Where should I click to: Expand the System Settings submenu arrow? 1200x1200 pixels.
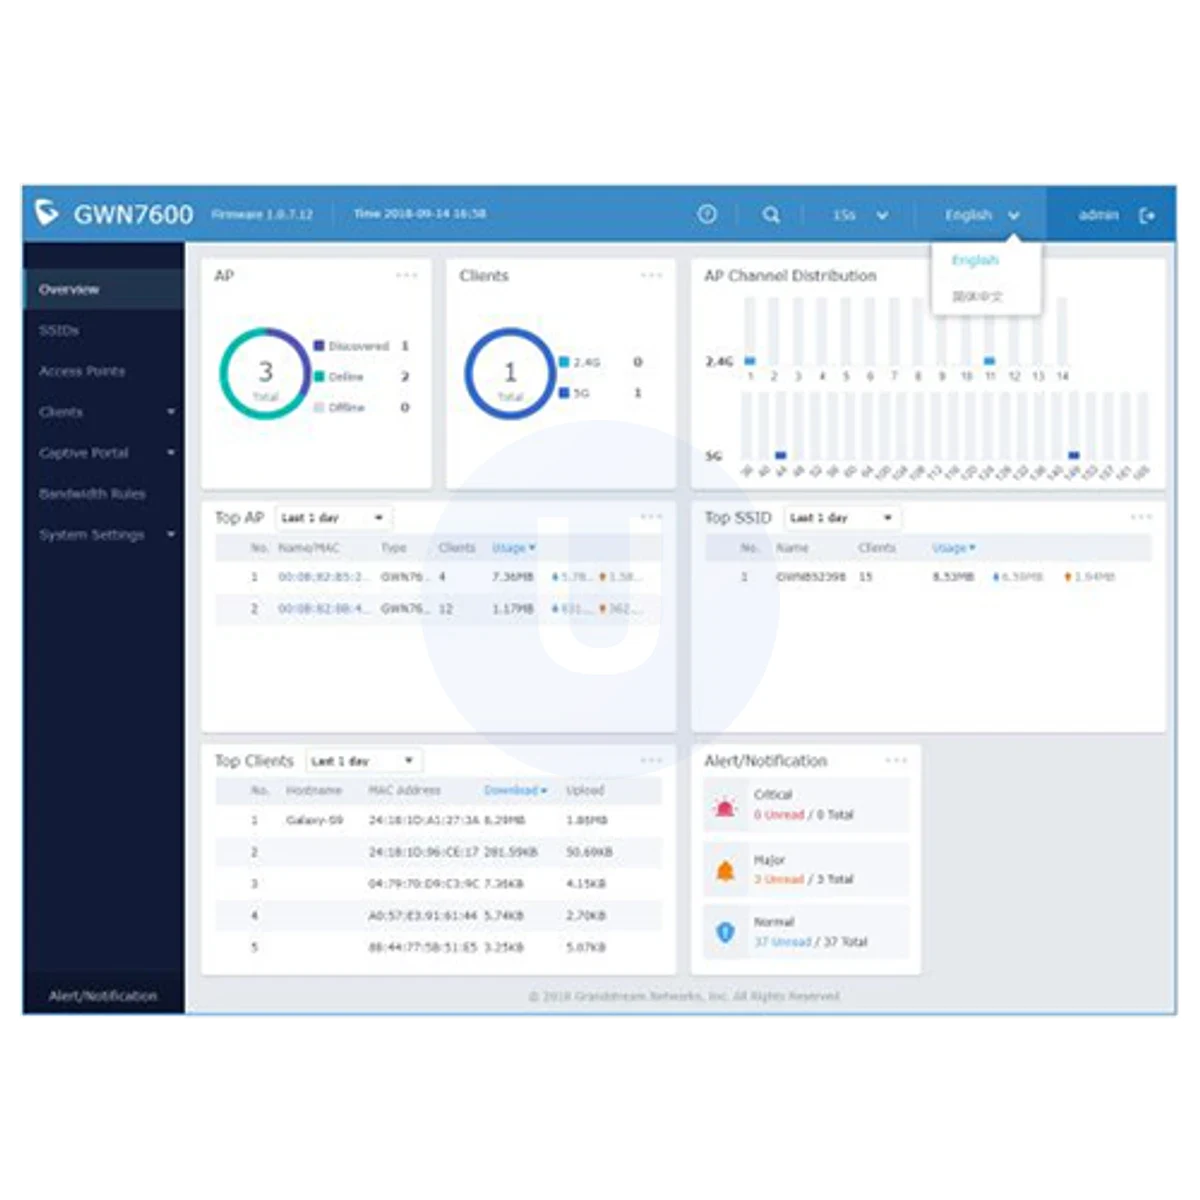click(x=171, y=535)
